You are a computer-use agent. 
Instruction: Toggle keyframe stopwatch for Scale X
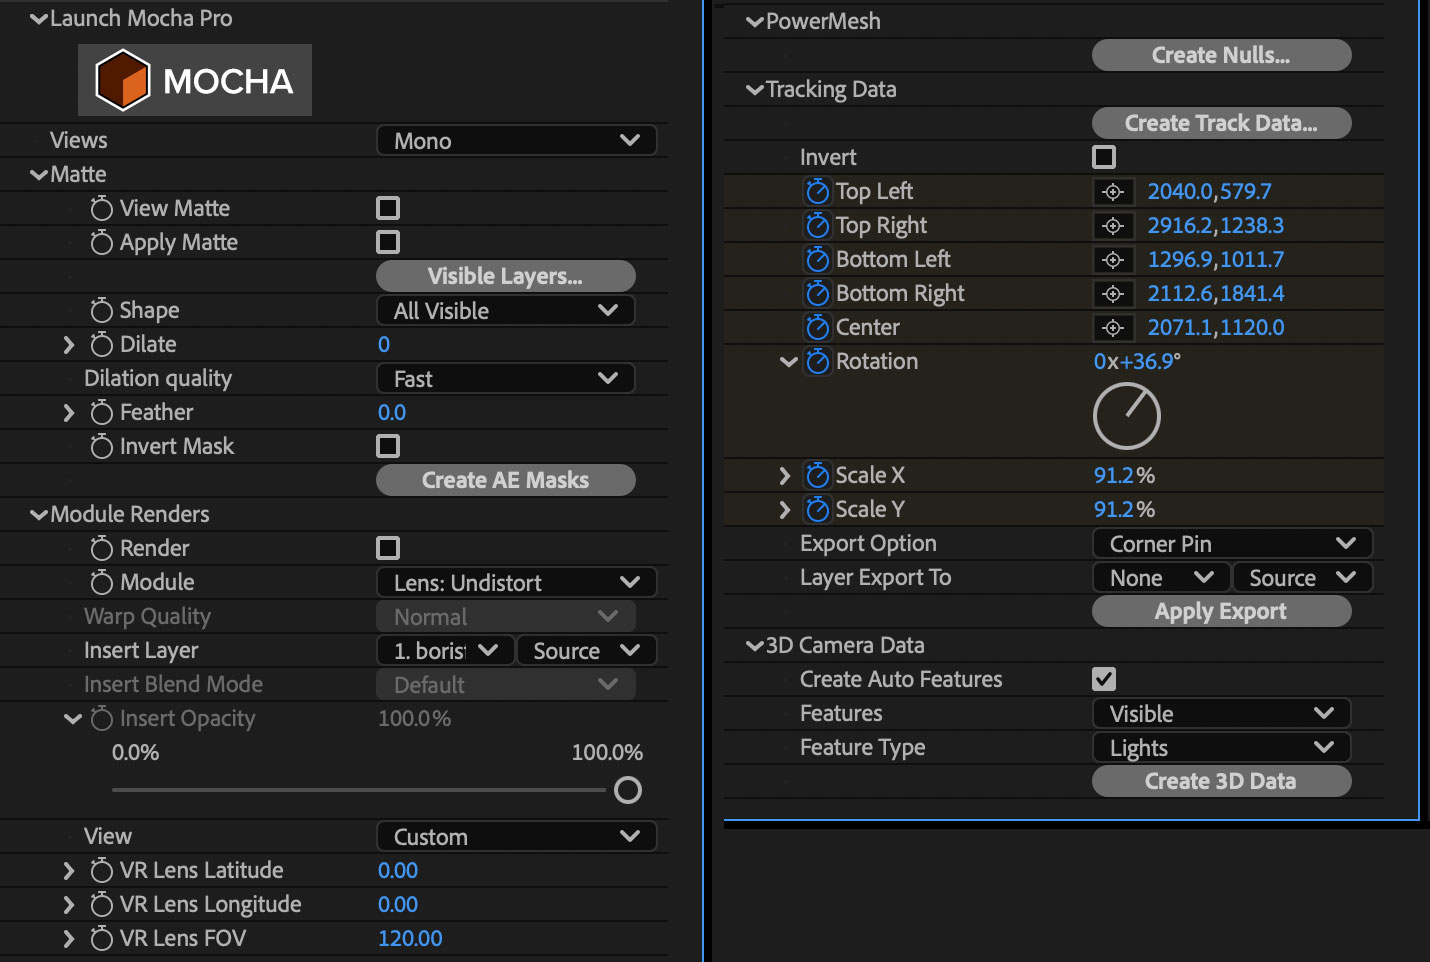817,475
